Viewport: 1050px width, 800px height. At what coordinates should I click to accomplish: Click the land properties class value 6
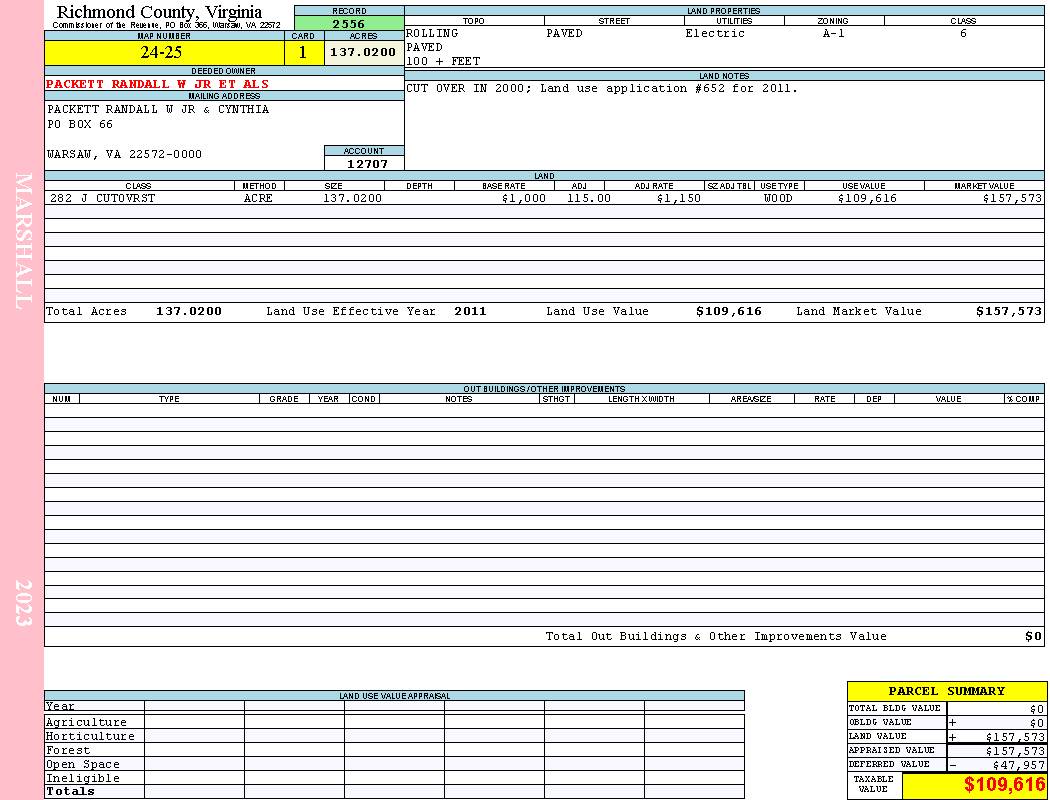(963, 33)
